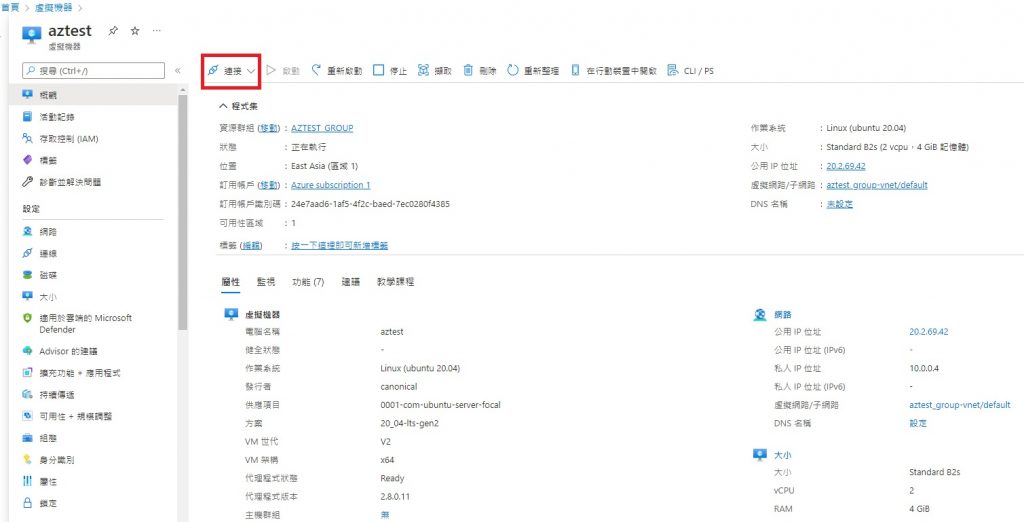1024x522 pixels.
Task: Click 編輯 next to 標籤
Action: point(251,246)
